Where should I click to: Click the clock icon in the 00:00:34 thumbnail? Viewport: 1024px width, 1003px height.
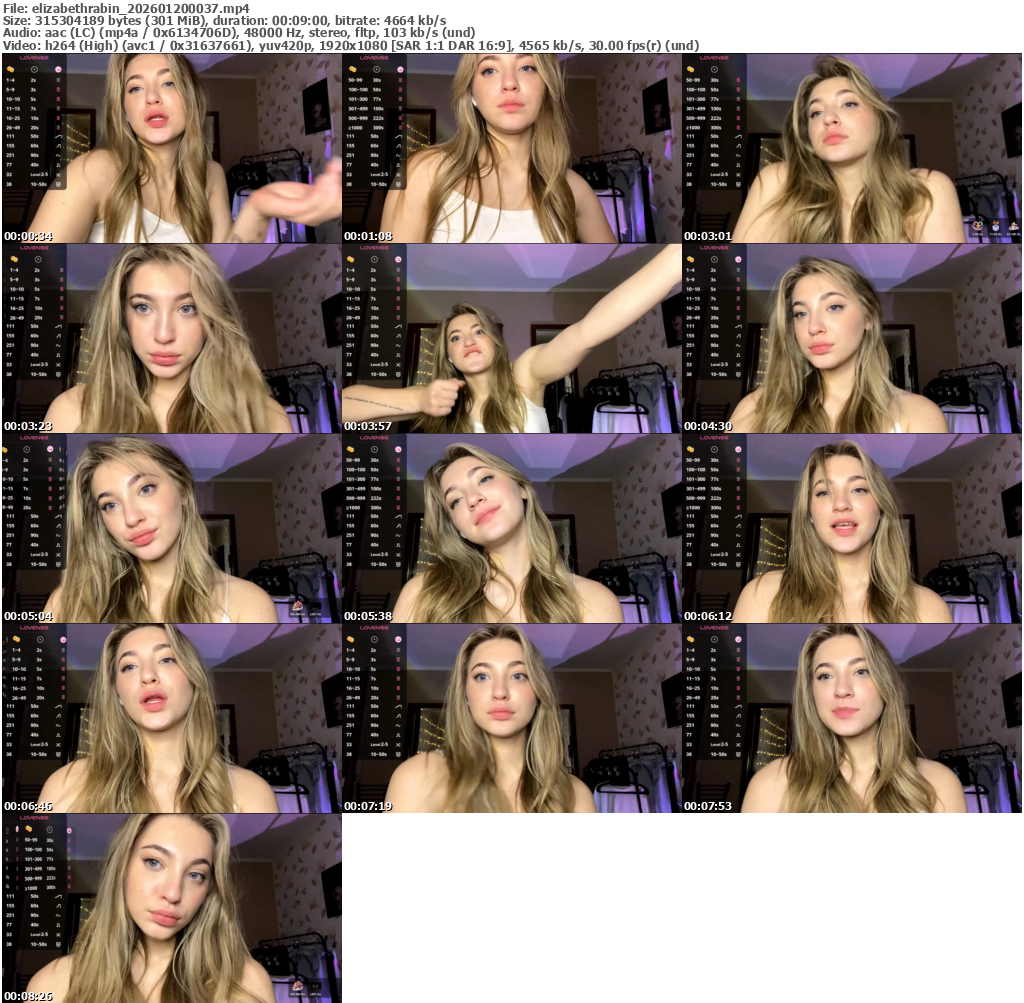36,69
